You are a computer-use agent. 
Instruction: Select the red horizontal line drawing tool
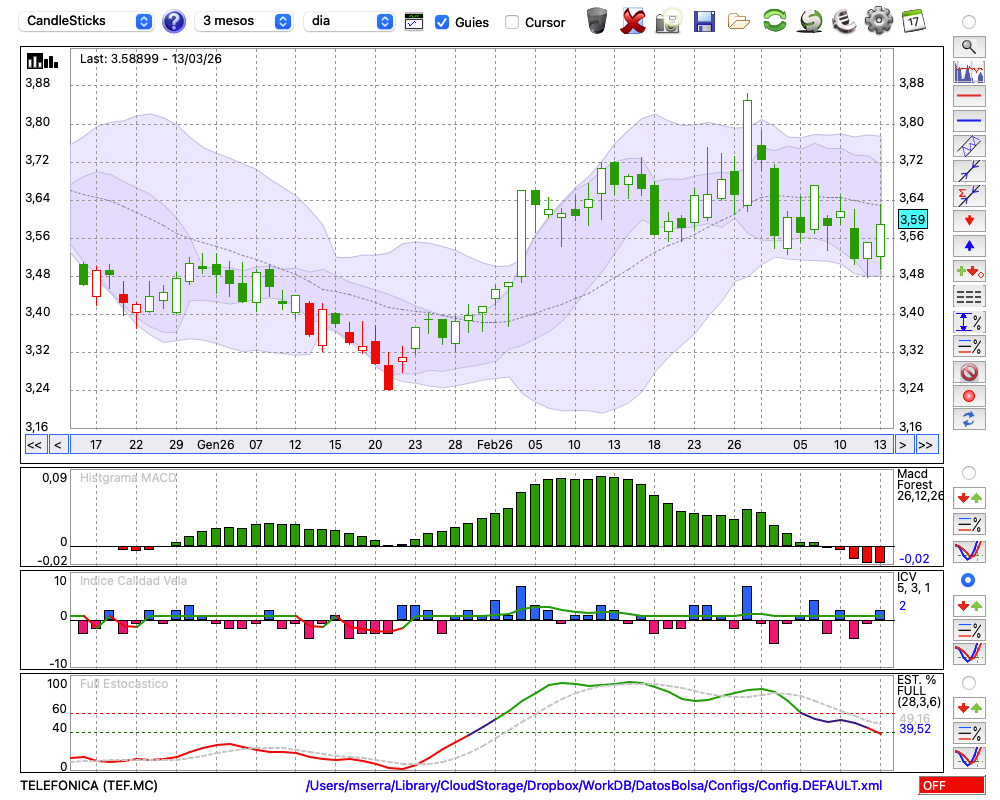(968, 97)
